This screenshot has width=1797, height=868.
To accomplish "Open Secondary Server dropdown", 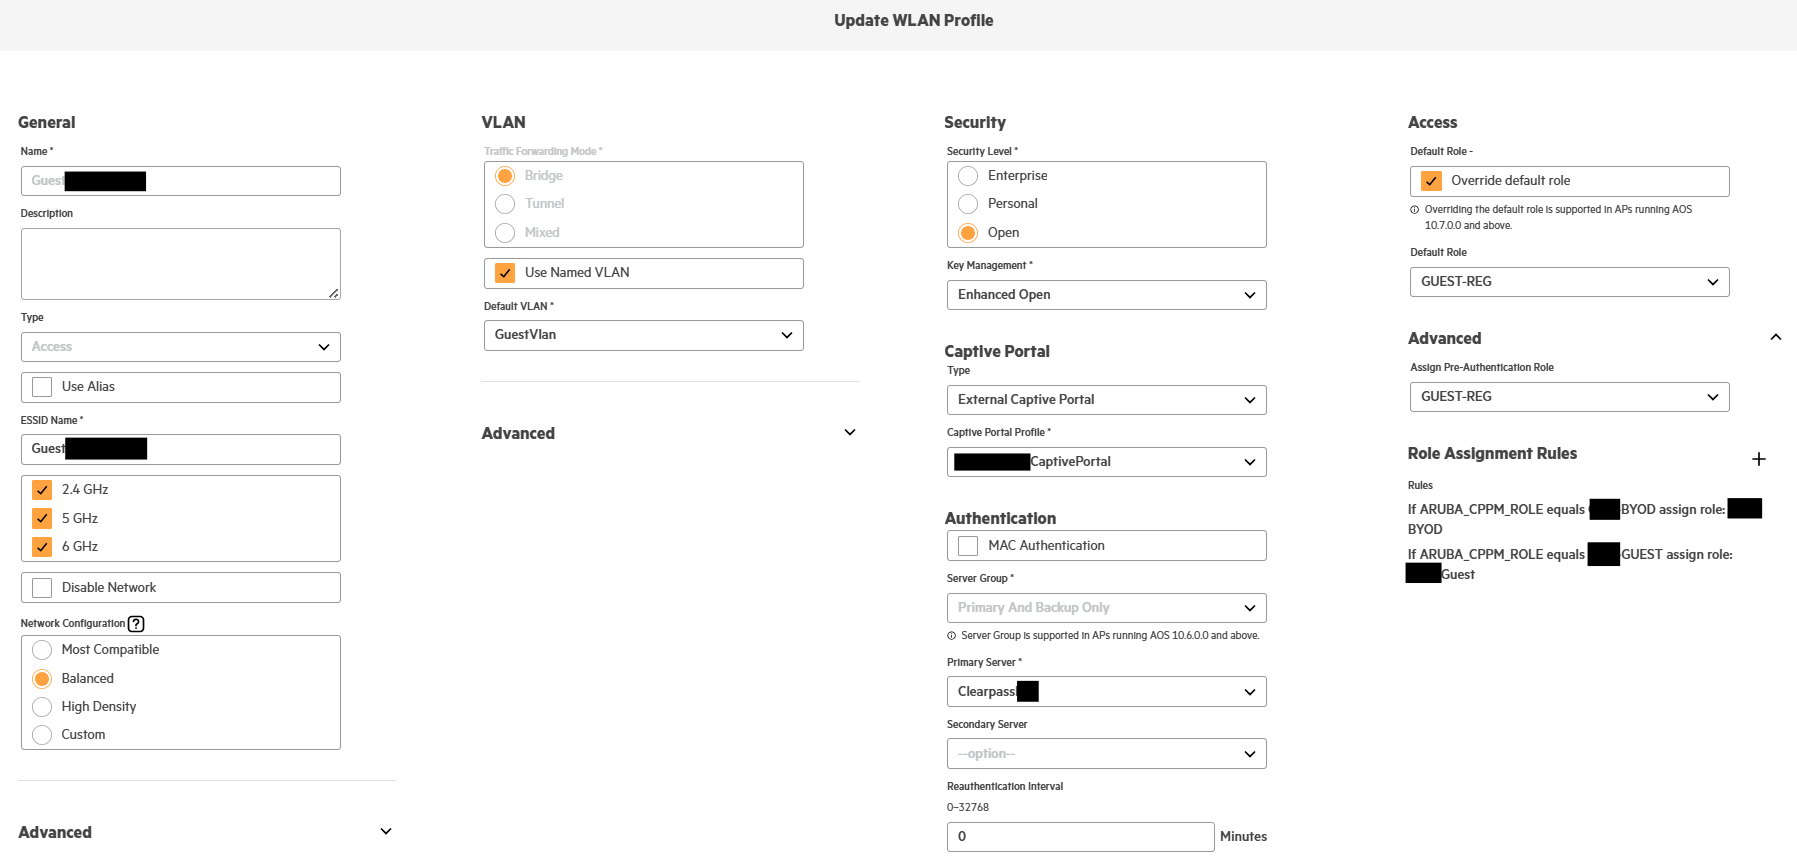I will [x=1107, y=754].
